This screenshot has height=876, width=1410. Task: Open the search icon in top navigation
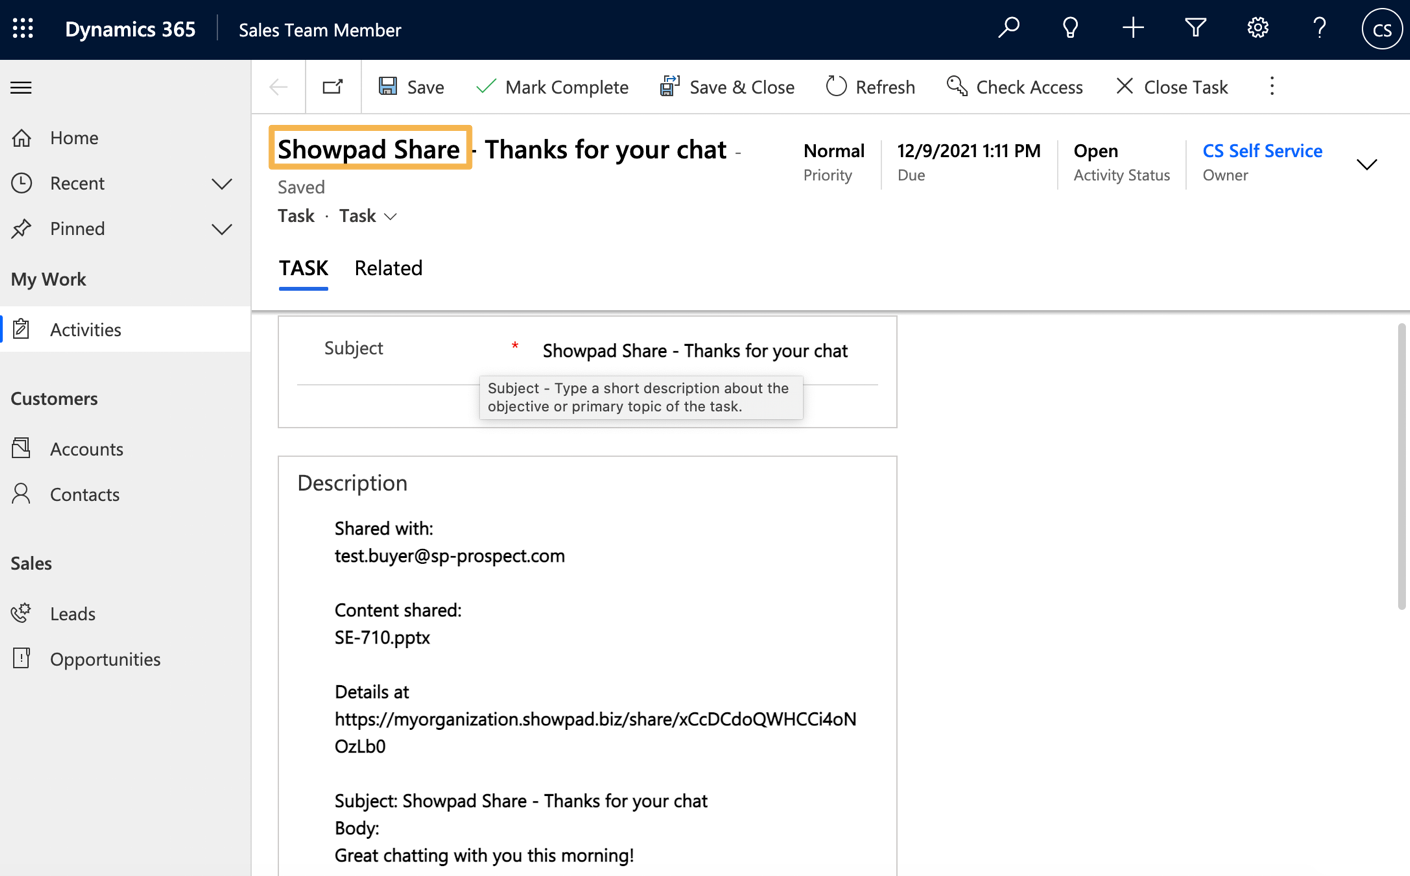point(1008,28)
